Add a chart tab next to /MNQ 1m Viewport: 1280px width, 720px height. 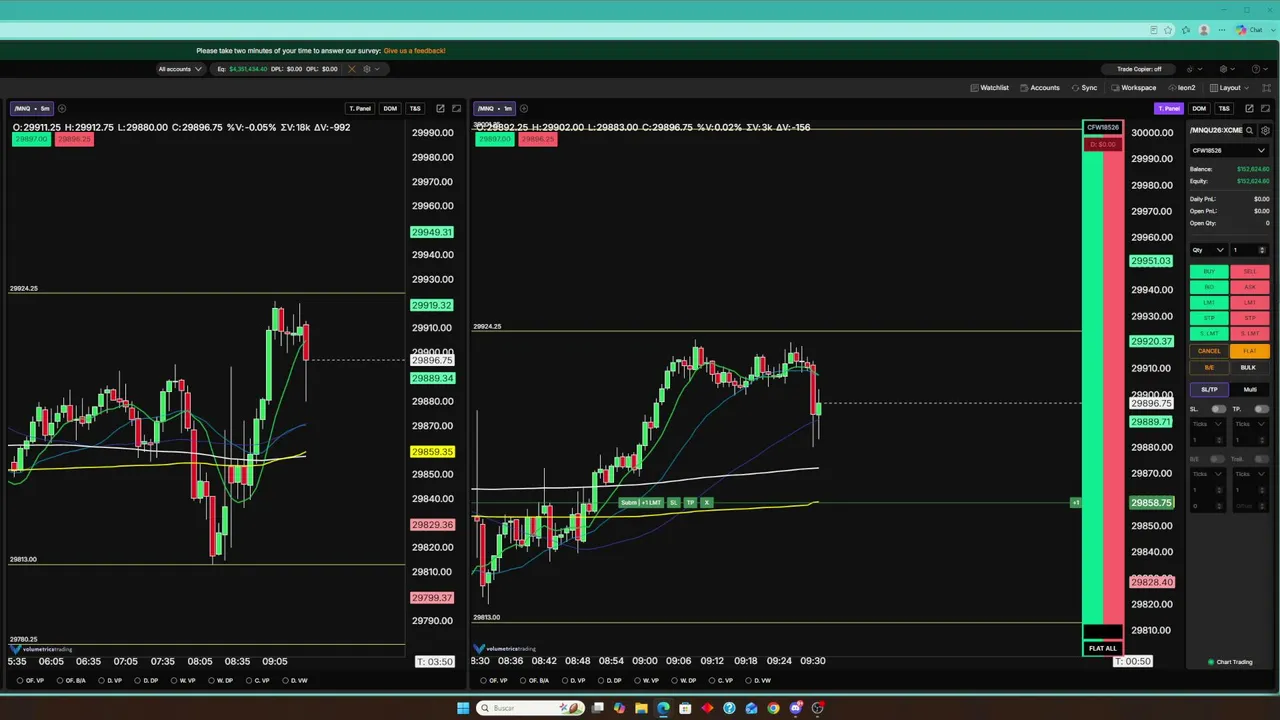pos(524,108)
